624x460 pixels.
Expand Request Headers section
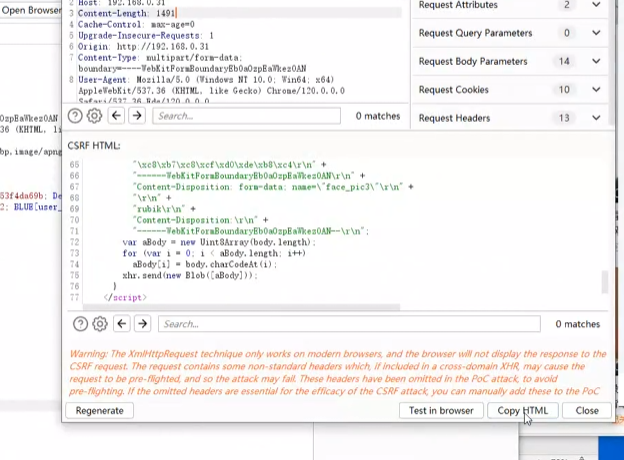(x=596, y=118)
